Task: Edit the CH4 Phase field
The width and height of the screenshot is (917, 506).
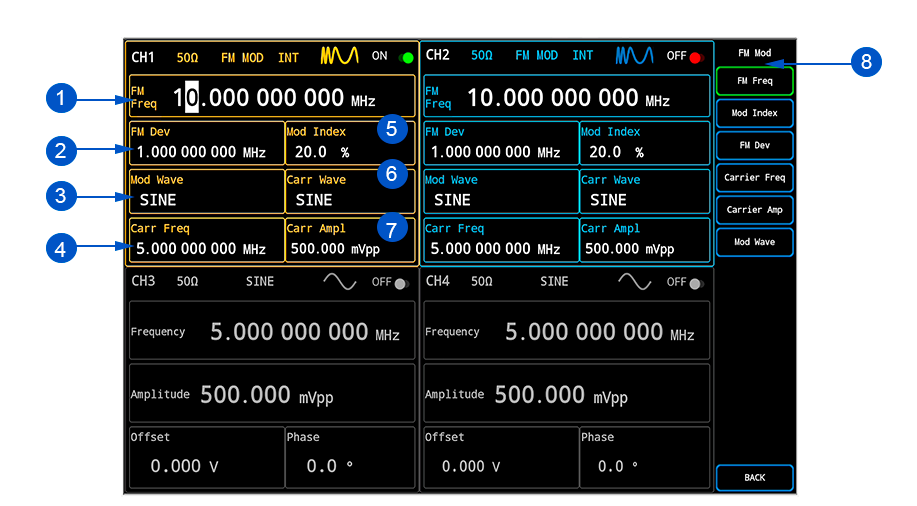Action: (644, 457)
